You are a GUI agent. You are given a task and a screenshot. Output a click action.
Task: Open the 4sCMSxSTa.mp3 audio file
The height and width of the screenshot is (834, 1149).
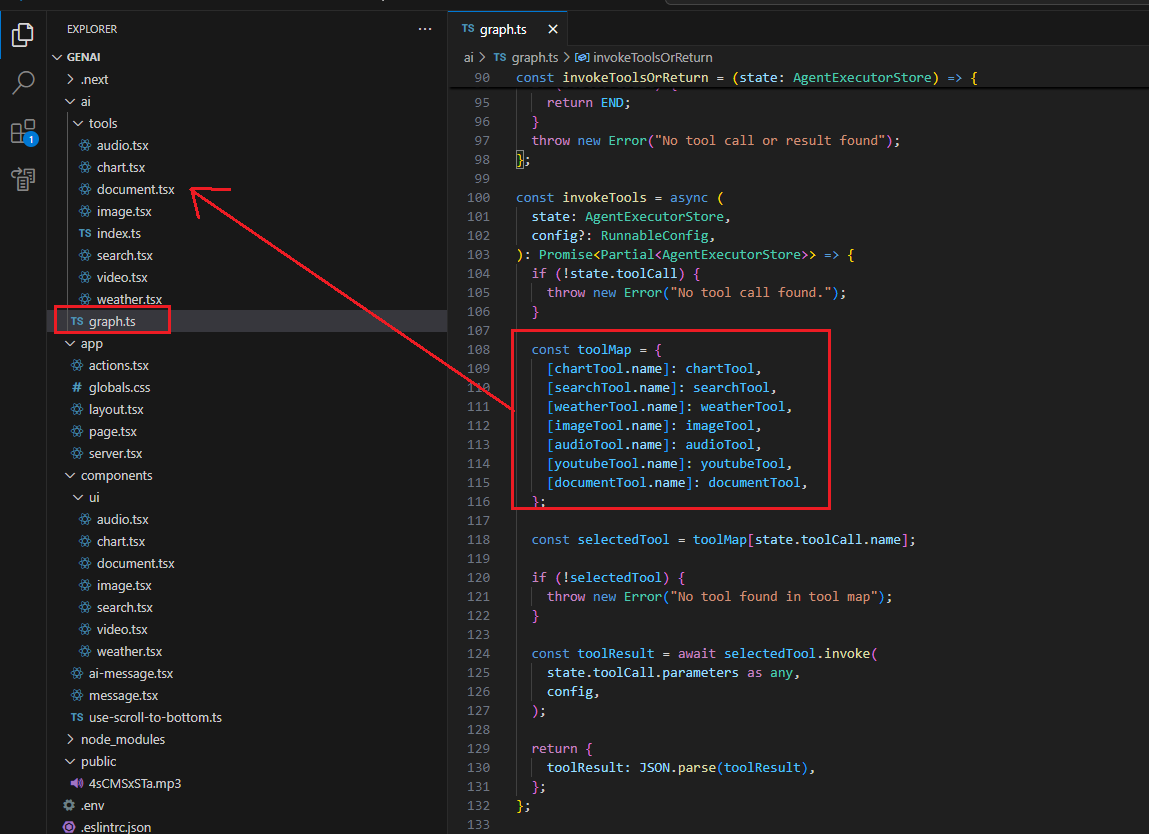tap(135, 783)
